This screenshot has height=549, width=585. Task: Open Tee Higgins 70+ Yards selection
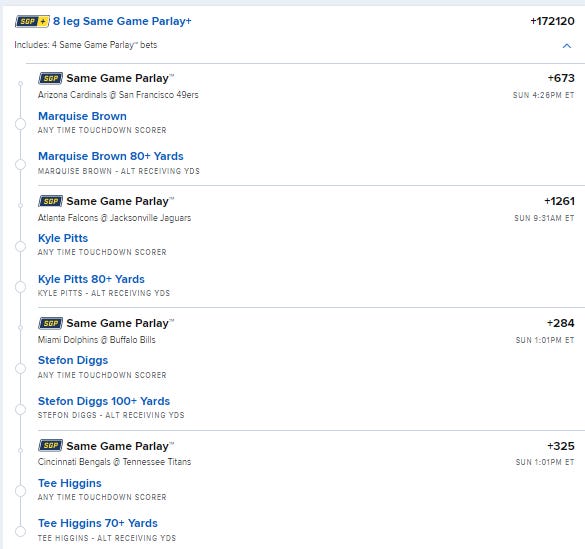[x=98, y=523]
